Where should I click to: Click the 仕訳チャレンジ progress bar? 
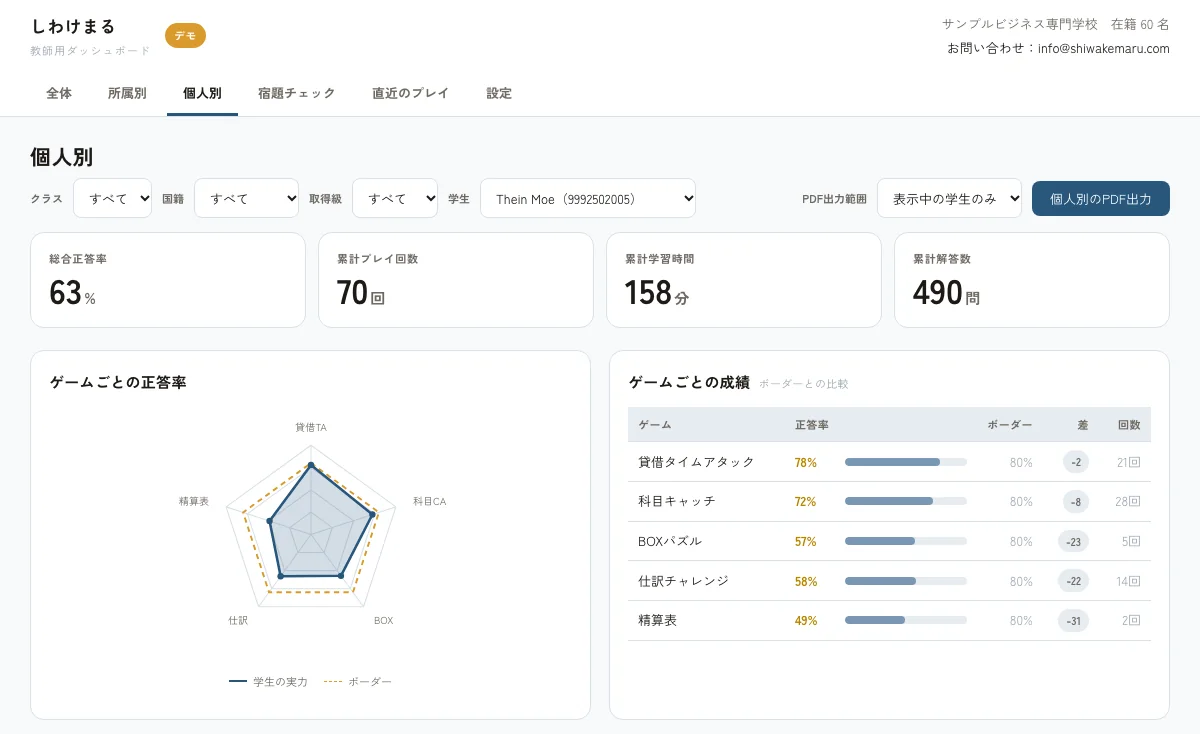[906, 581]
